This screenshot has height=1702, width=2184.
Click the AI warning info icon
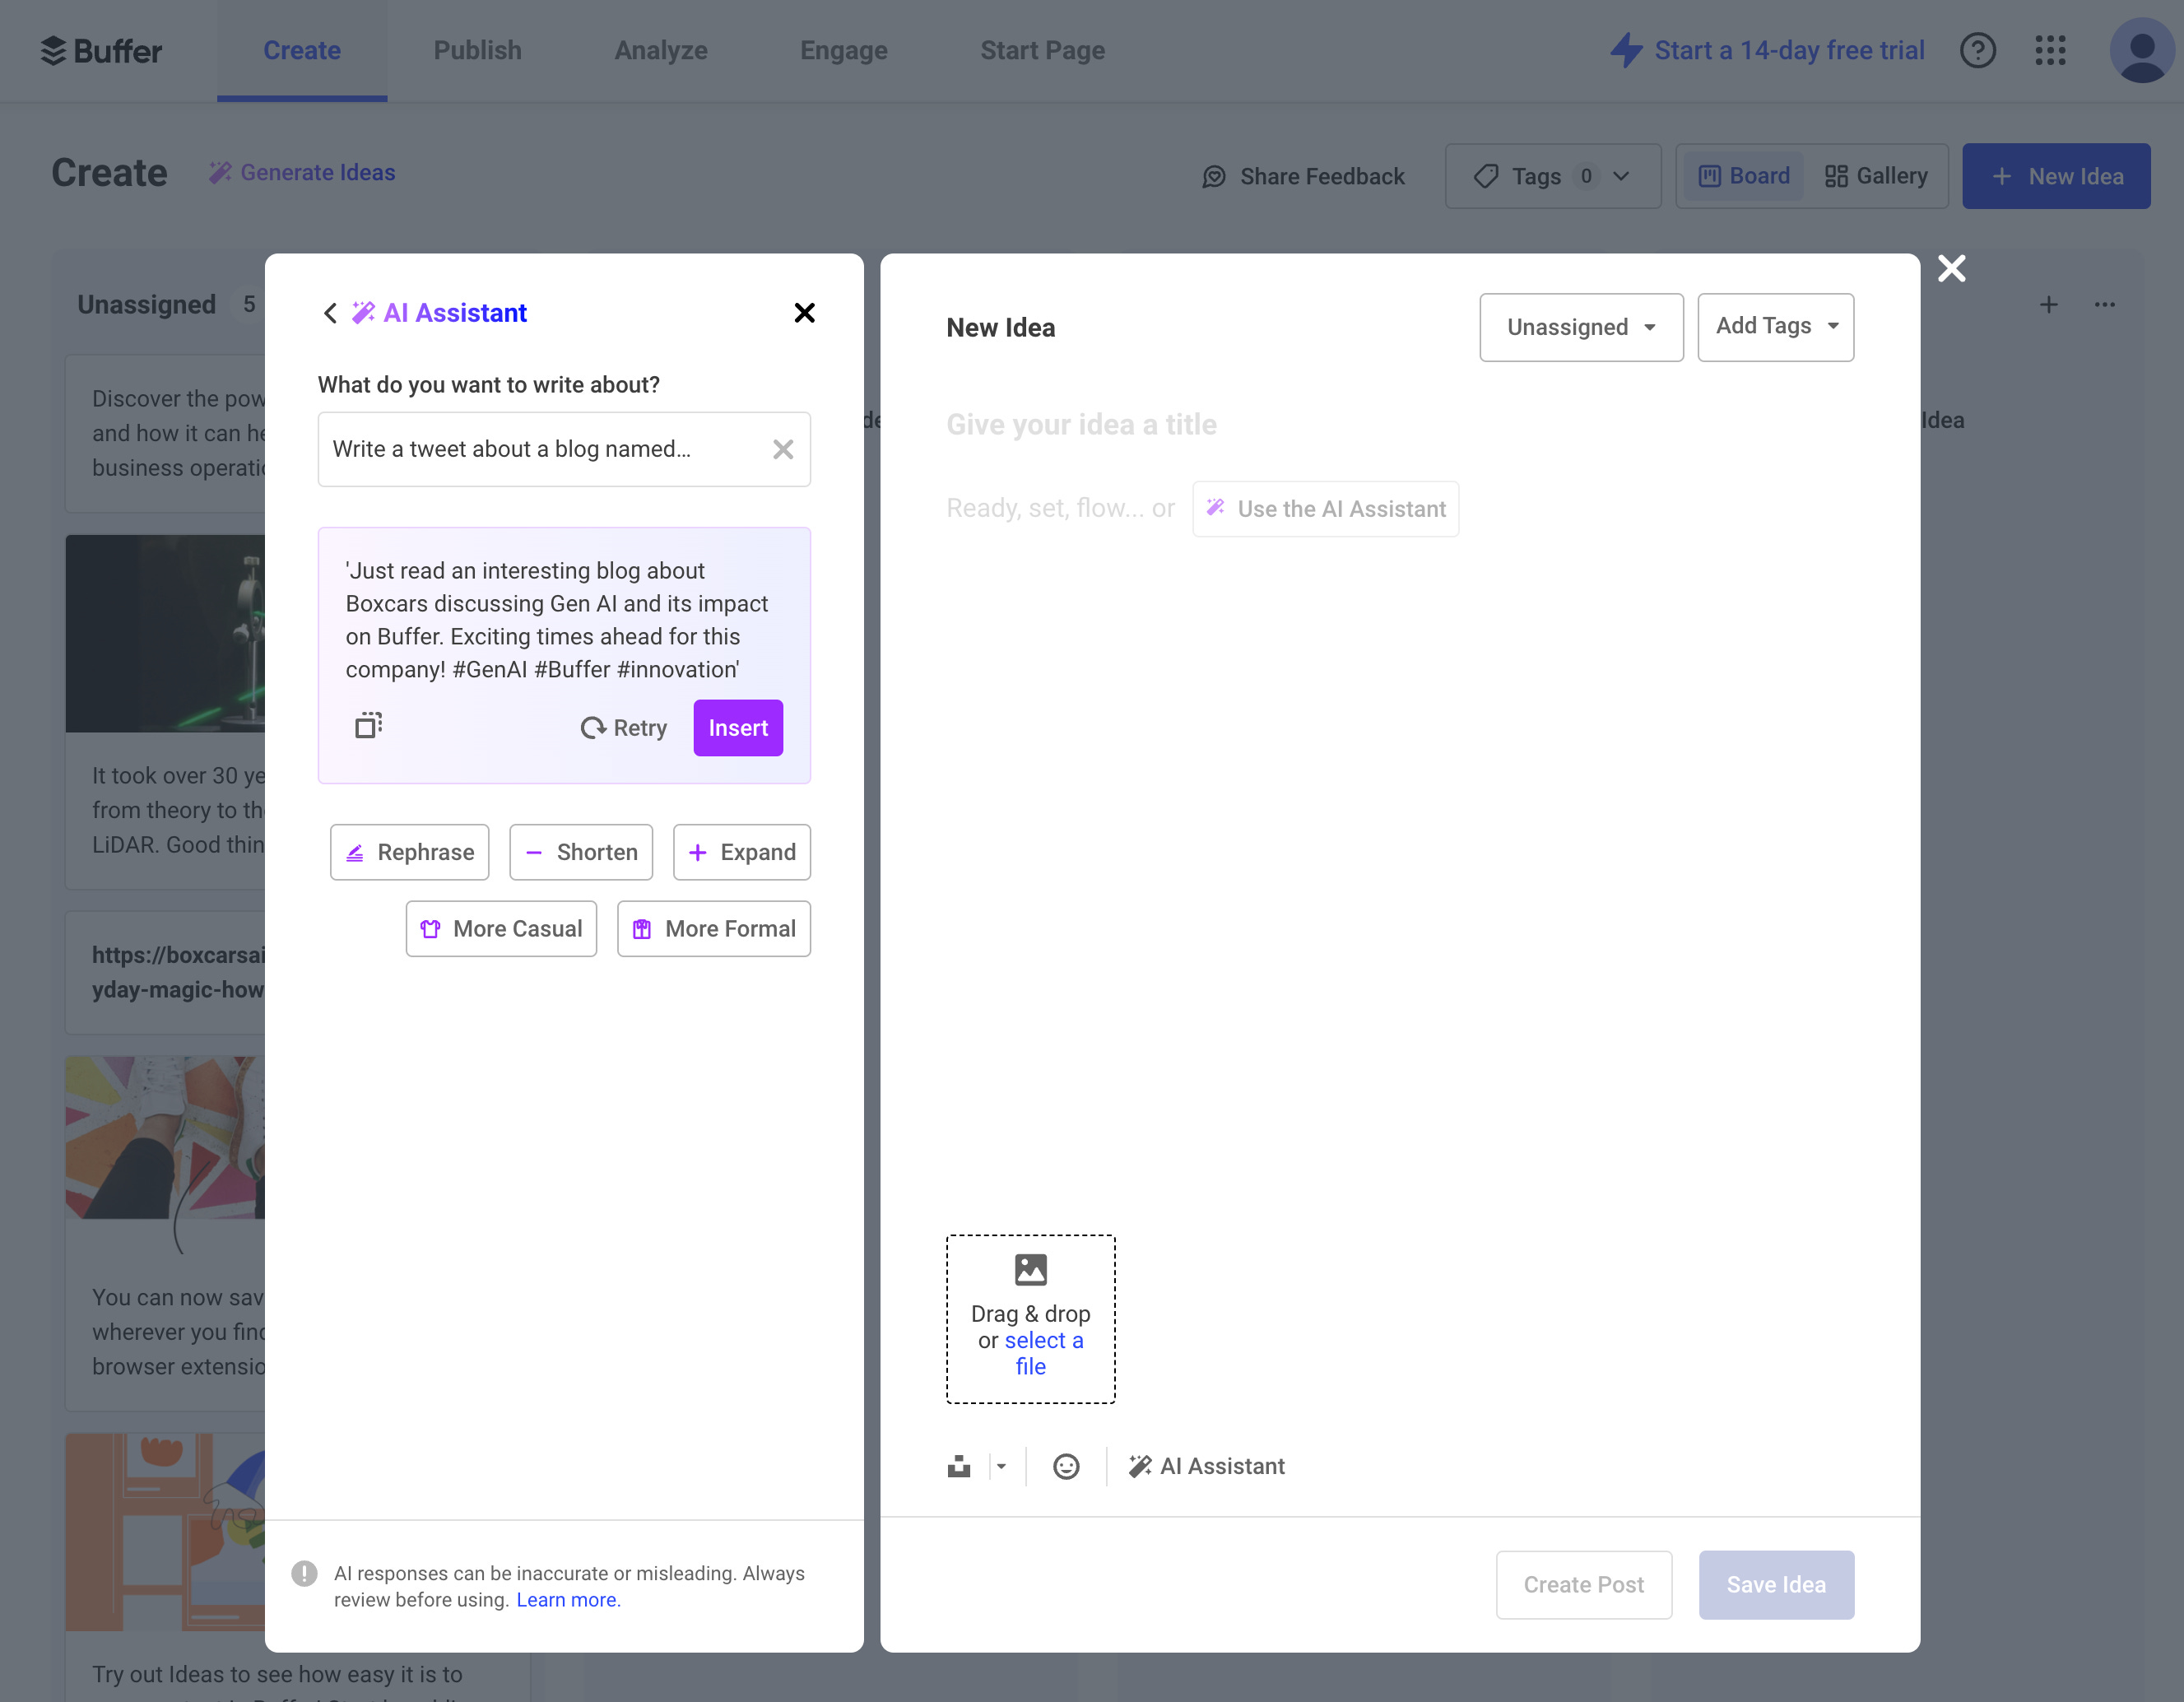tap(304, 1573)
